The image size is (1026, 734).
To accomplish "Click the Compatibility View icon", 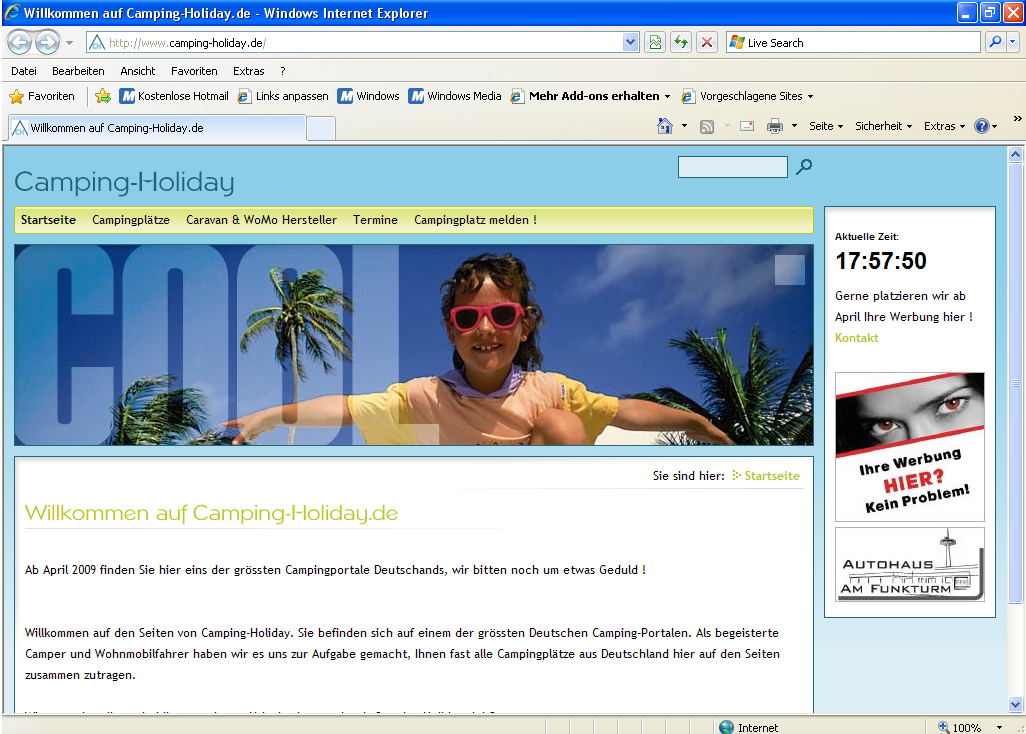I will click(x=655, y=42).
